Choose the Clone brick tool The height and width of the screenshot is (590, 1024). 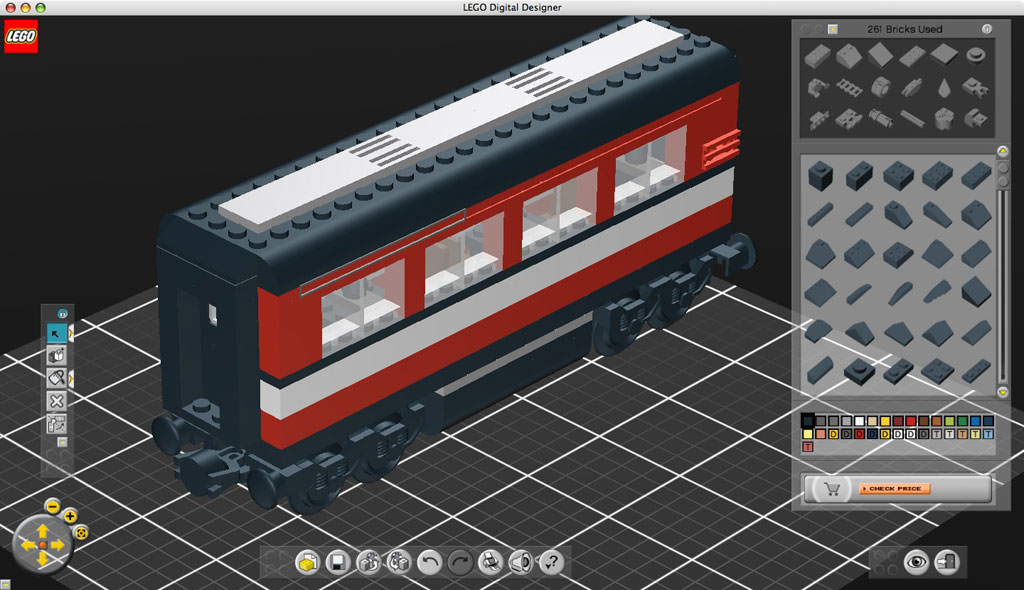pos(57,356)
